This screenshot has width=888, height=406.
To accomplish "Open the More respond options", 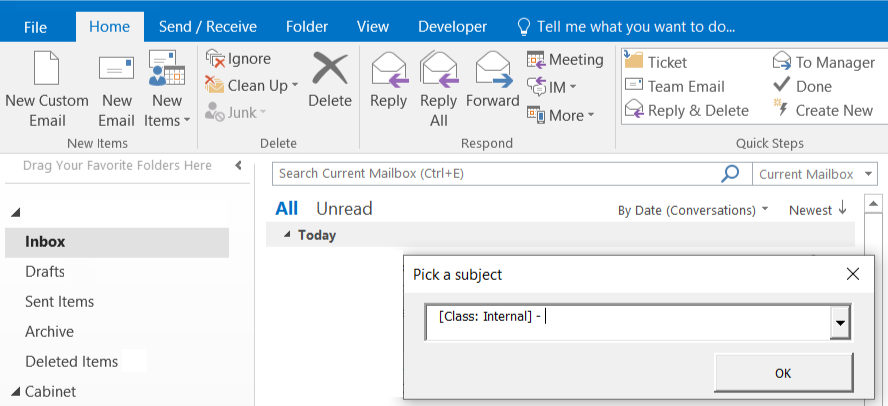I will [x=561, y=115].
